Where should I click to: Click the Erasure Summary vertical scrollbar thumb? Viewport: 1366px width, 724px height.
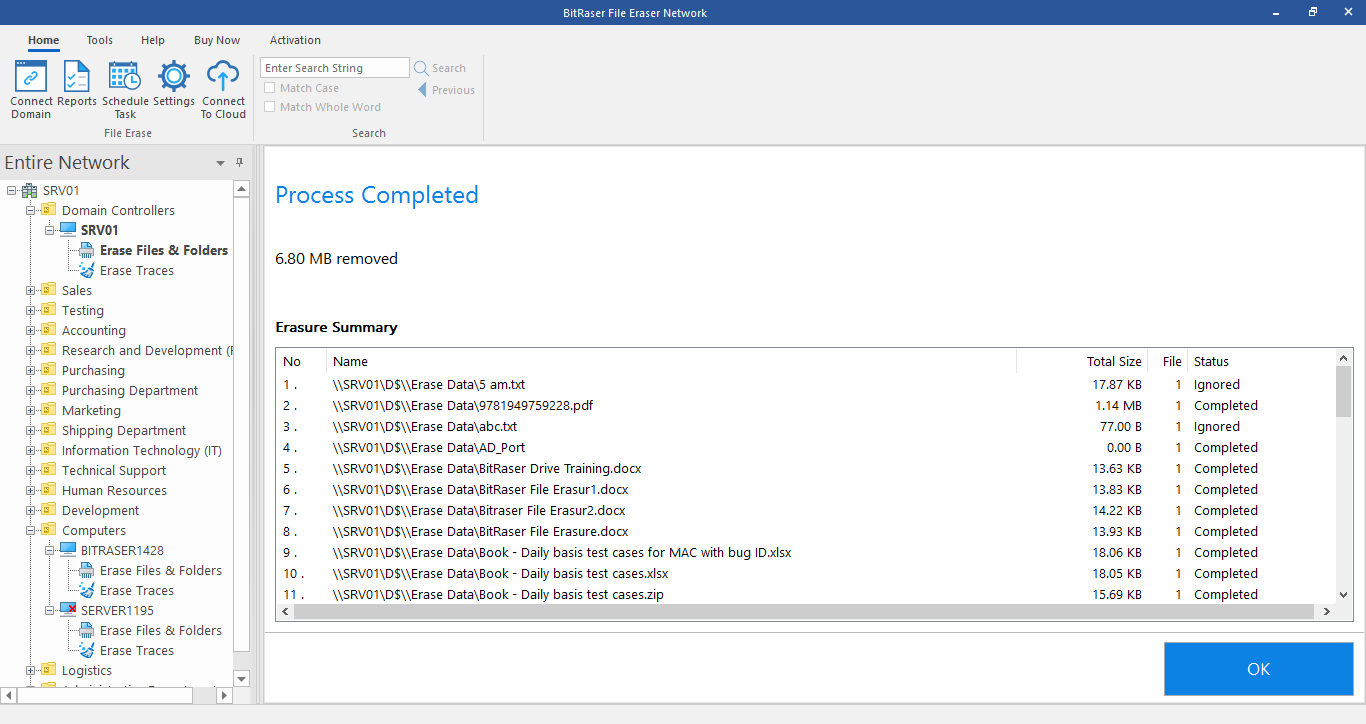point(1343,390)
